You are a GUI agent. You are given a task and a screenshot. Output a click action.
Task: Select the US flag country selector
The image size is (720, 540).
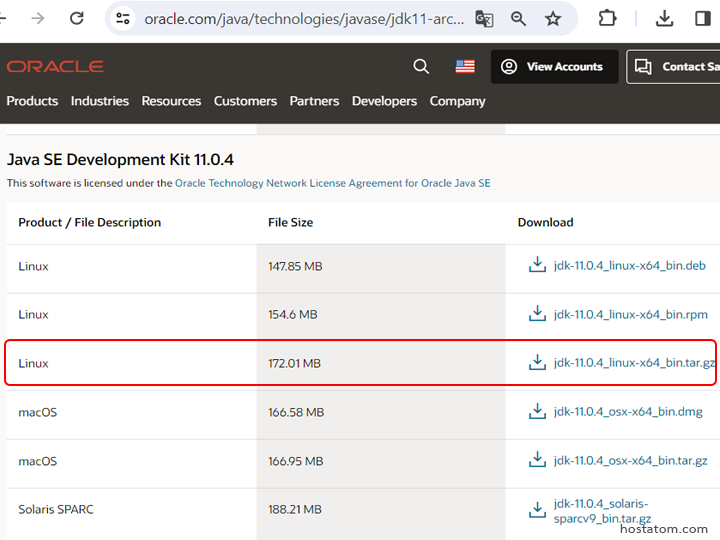465,67
